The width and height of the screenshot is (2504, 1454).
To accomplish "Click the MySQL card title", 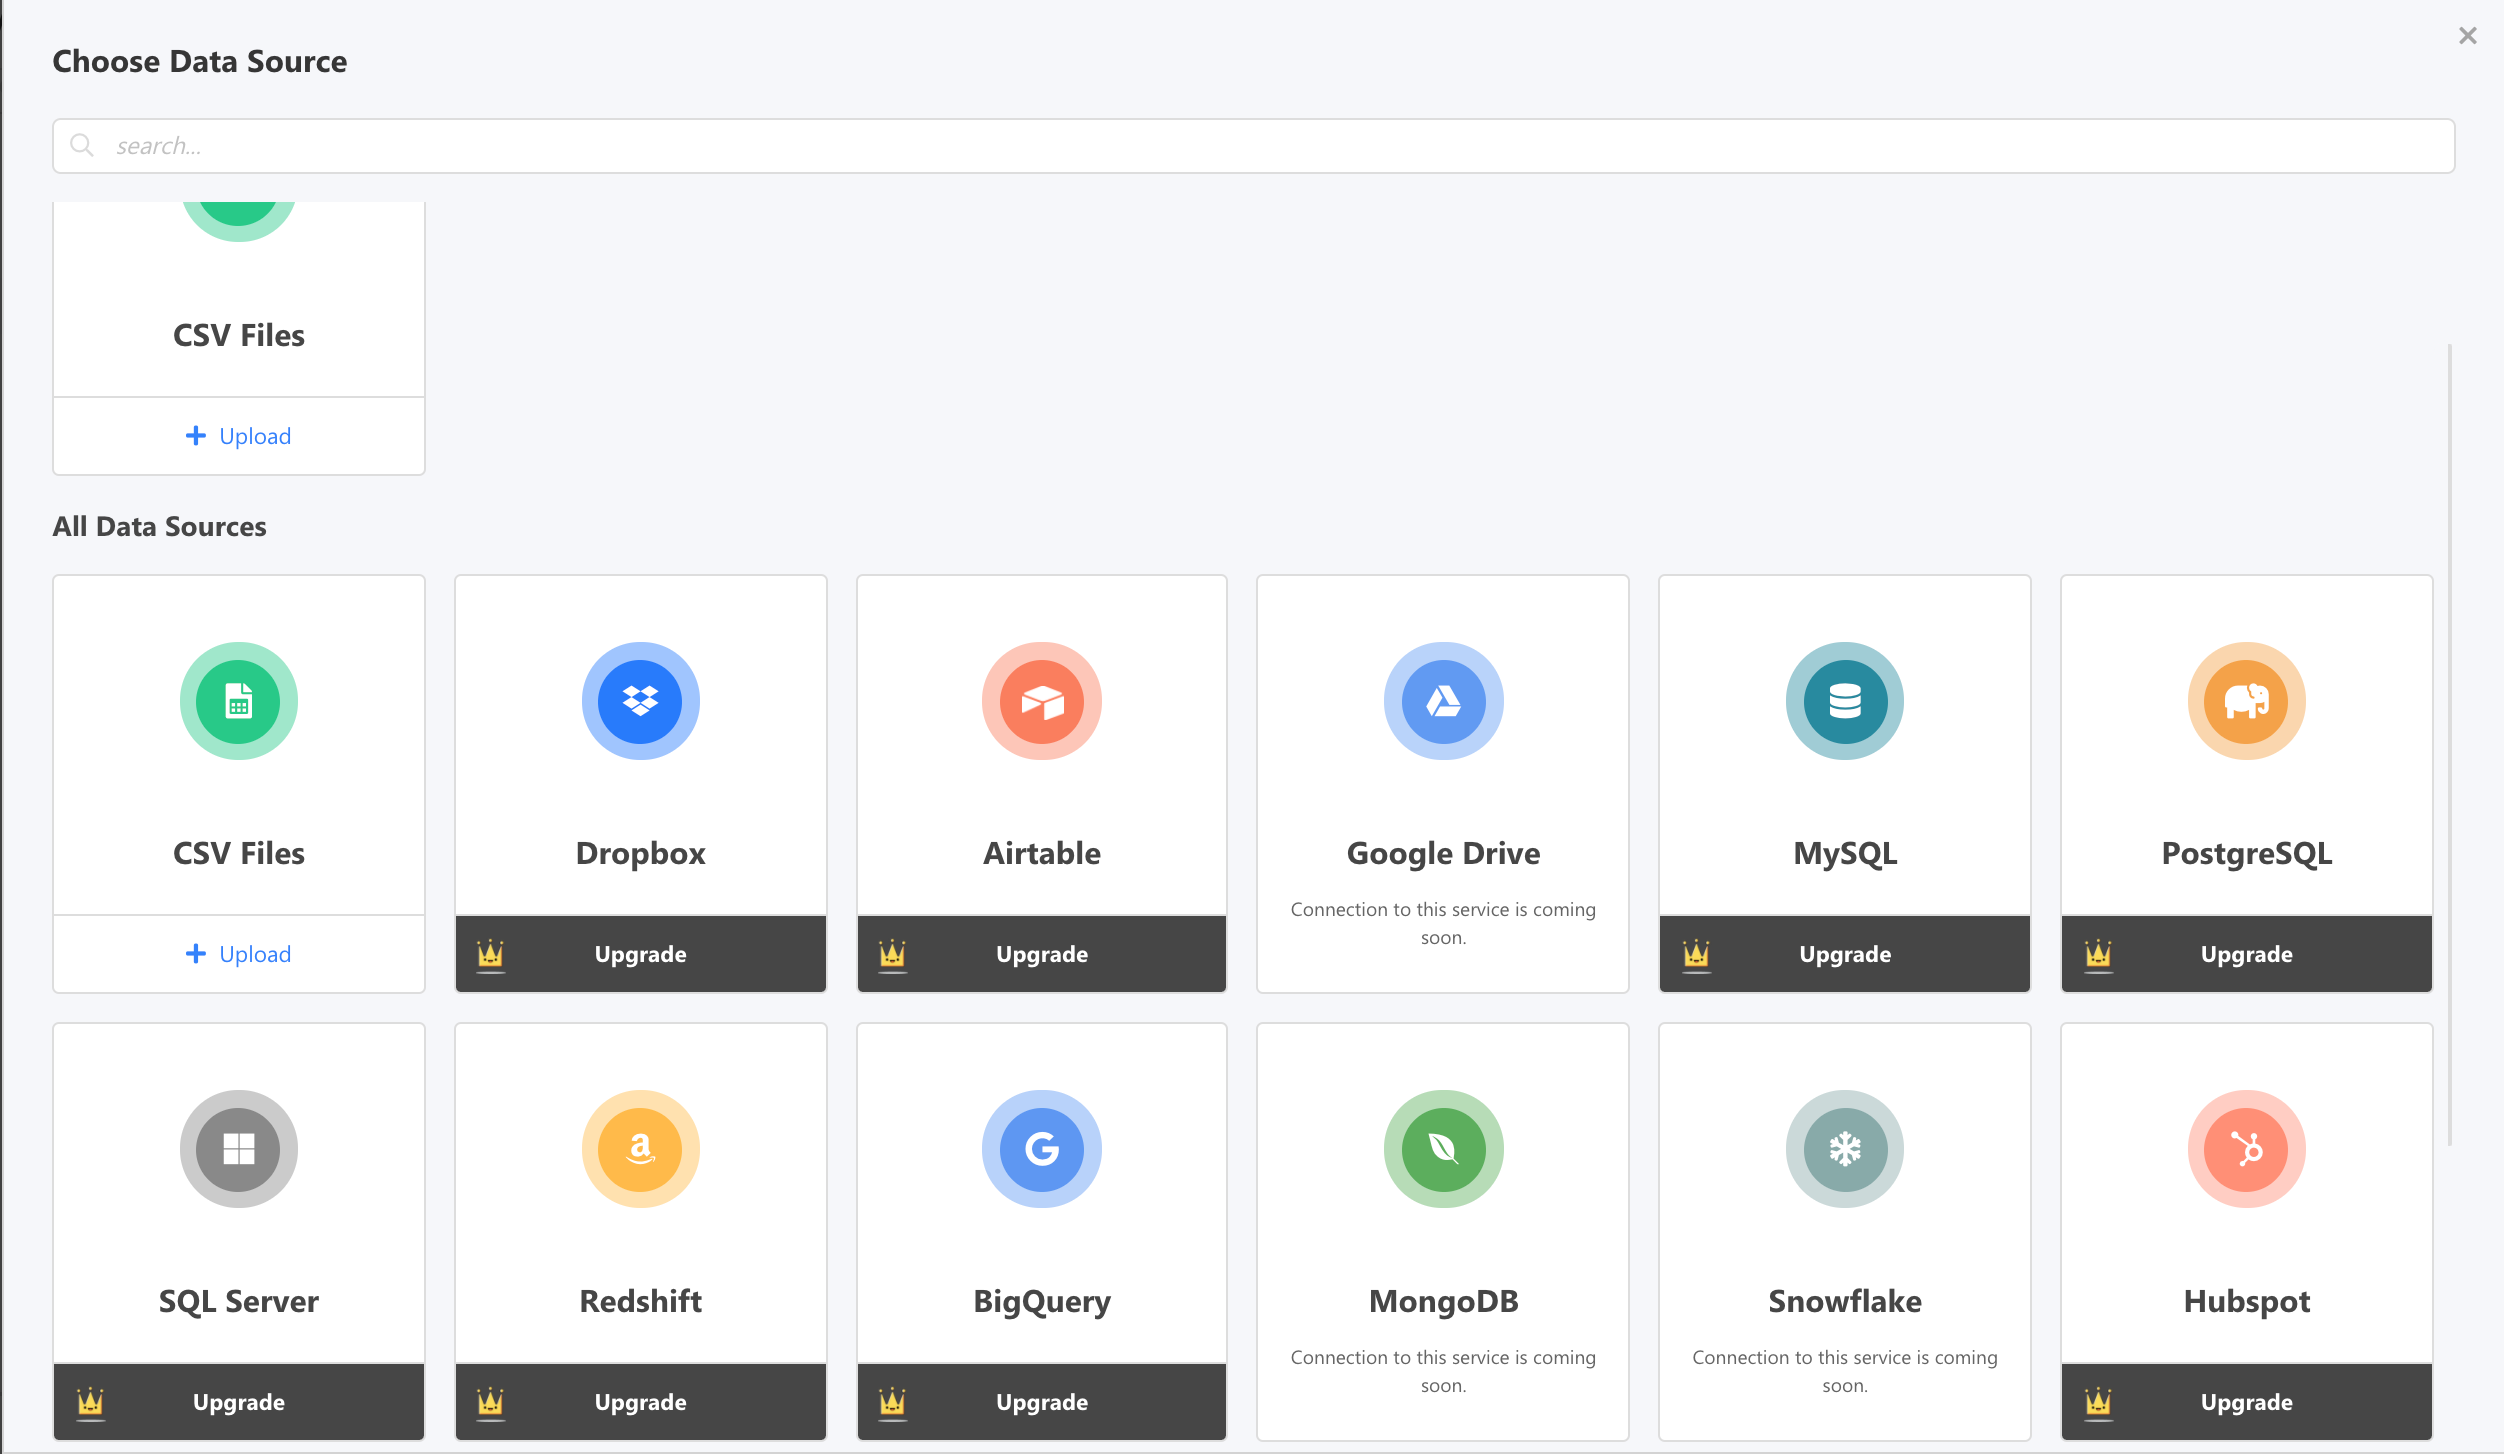I will pyautogui.click(x=1845, y=853).
